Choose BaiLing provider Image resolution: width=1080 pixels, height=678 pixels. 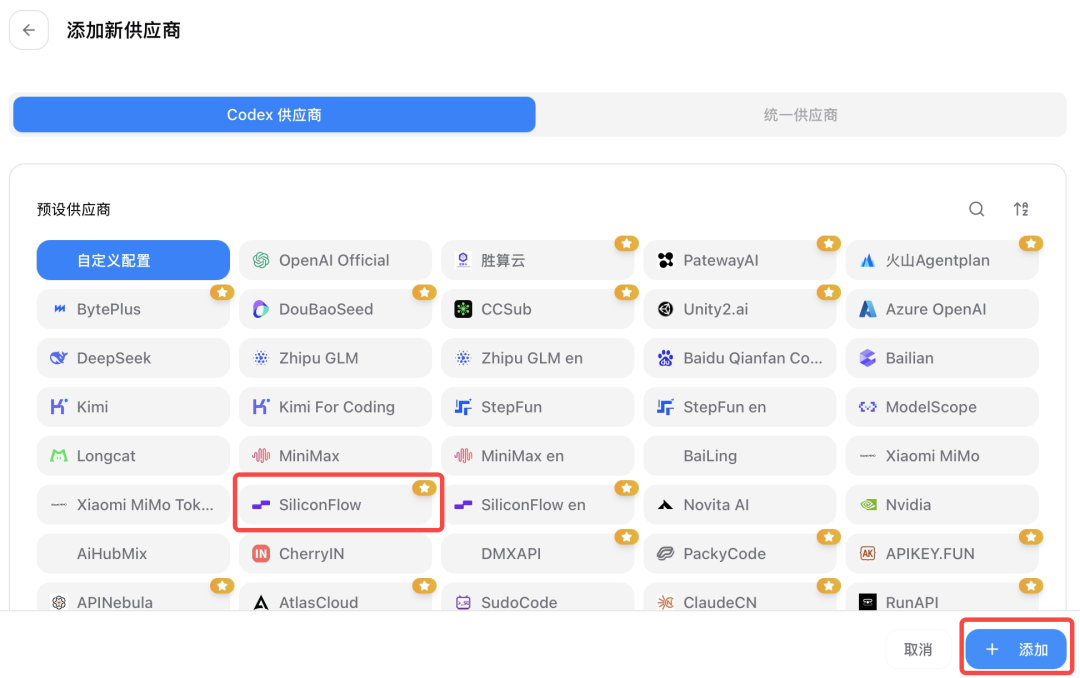click(740, 456)
